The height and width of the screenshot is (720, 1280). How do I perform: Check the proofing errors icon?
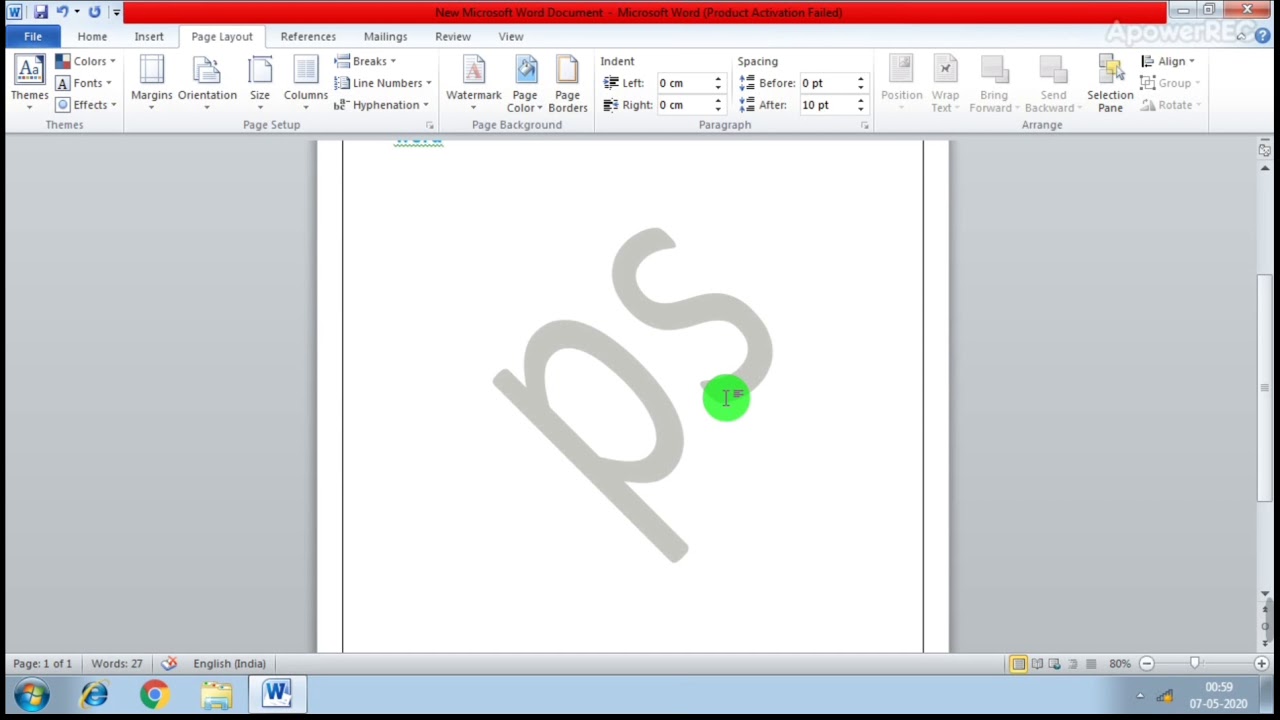tap(169, 664)
